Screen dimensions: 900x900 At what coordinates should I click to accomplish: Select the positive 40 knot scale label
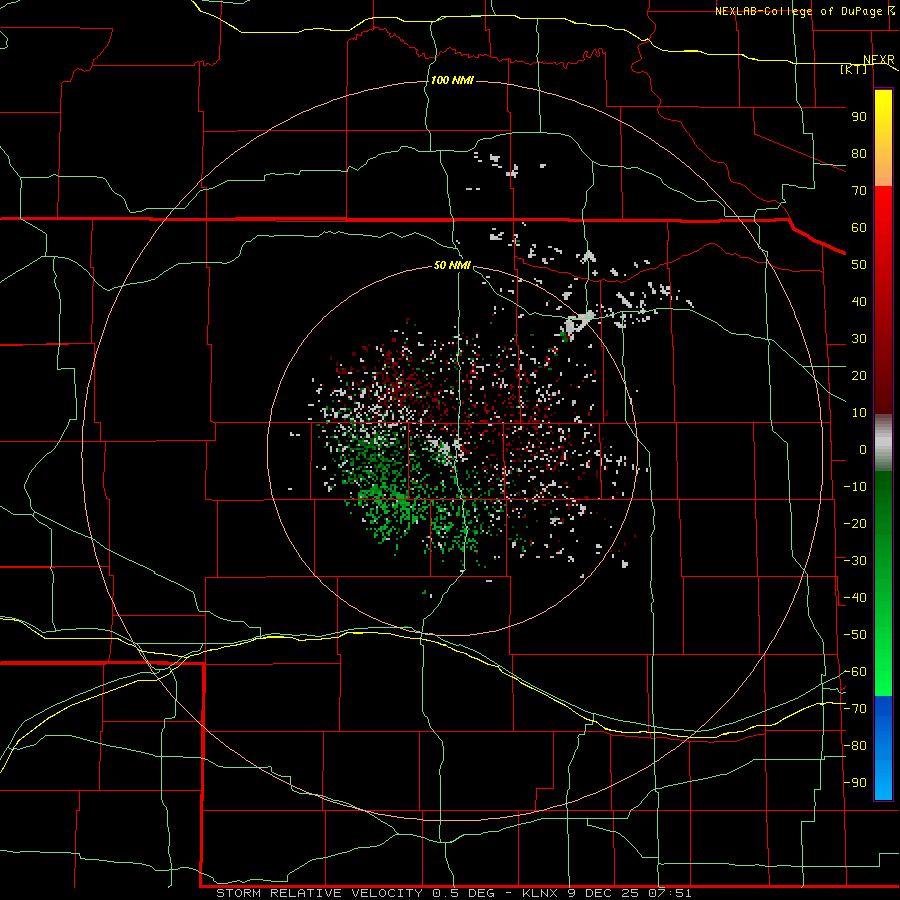(859, 301)
